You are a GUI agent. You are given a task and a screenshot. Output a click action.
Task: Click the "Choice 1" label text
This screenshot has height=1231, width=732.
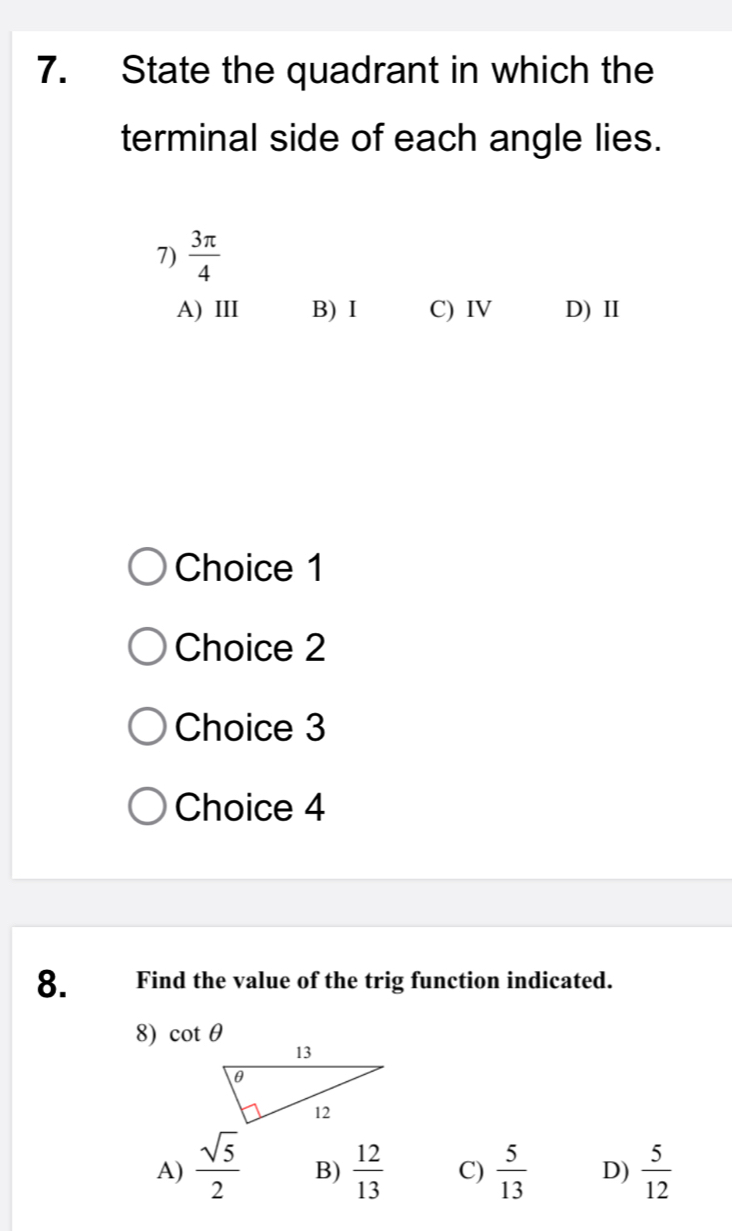pyautogui.click(x=250, y=568)
